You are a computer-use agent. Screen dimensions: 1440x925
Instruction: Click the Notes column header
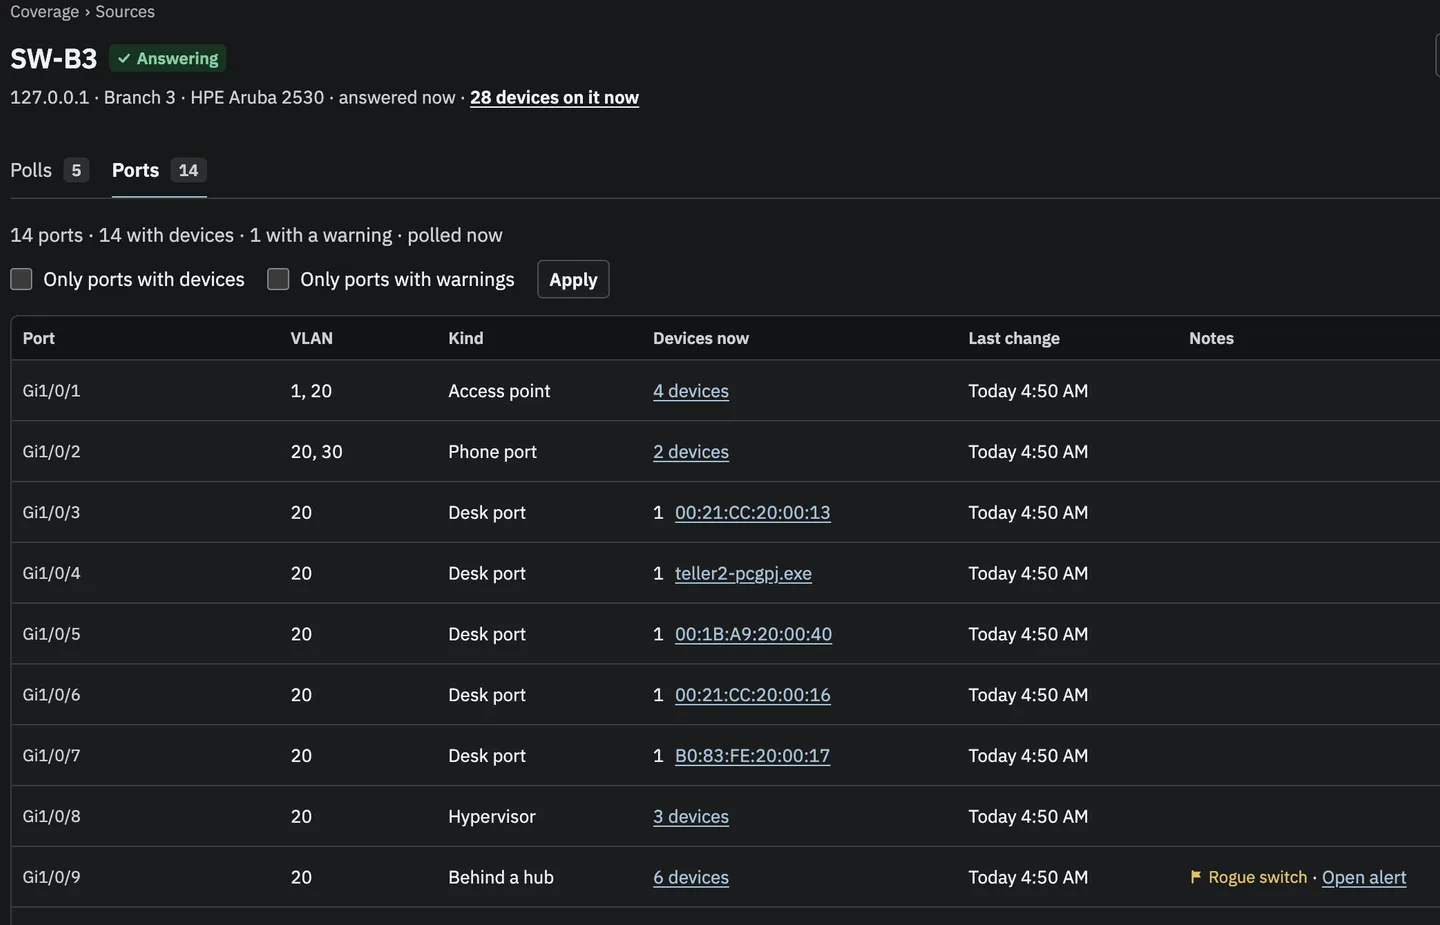(1211, 338)
